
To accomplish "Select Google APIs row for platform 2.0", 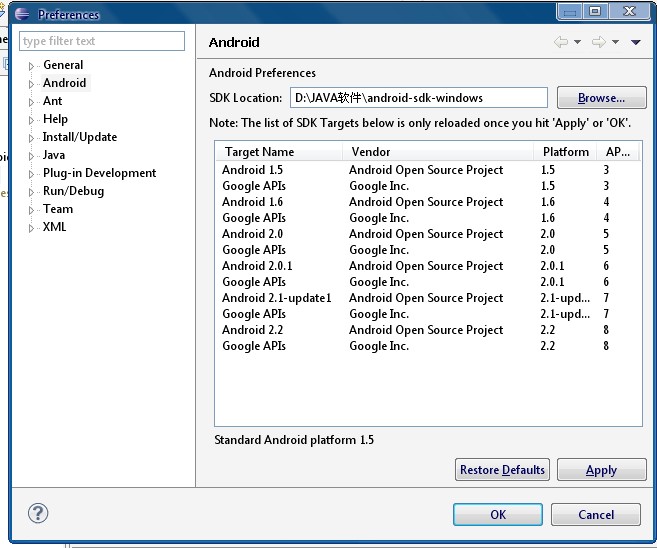I will 428,250.
